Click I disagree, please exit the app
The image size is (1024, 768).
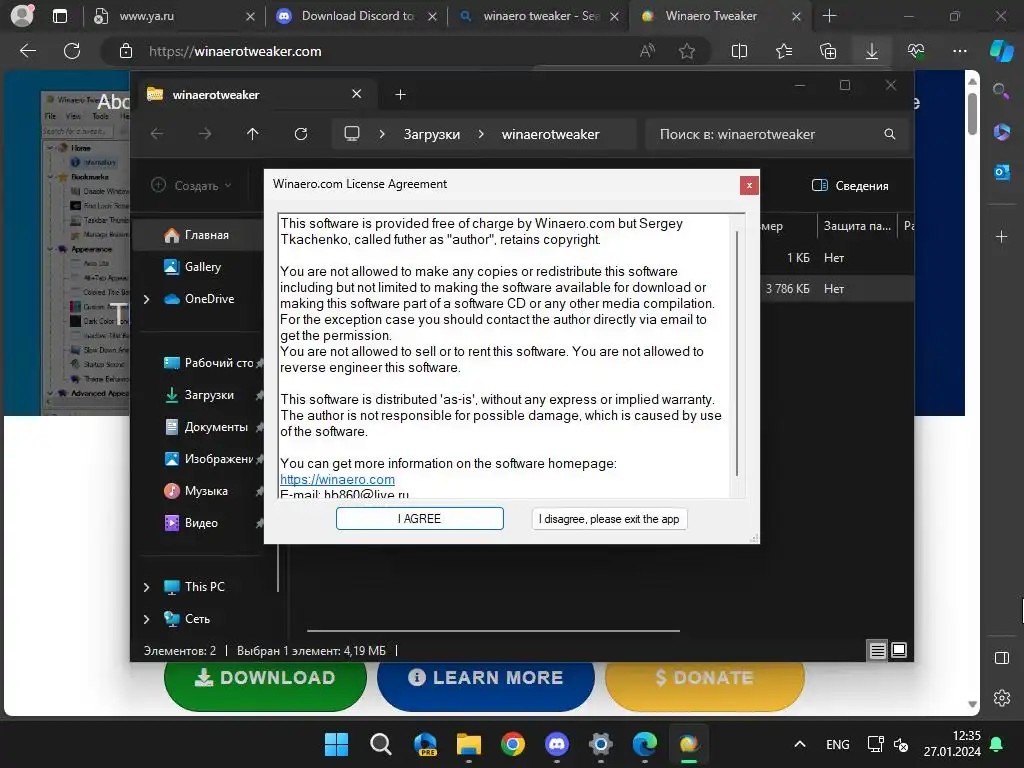pos(609,519)
